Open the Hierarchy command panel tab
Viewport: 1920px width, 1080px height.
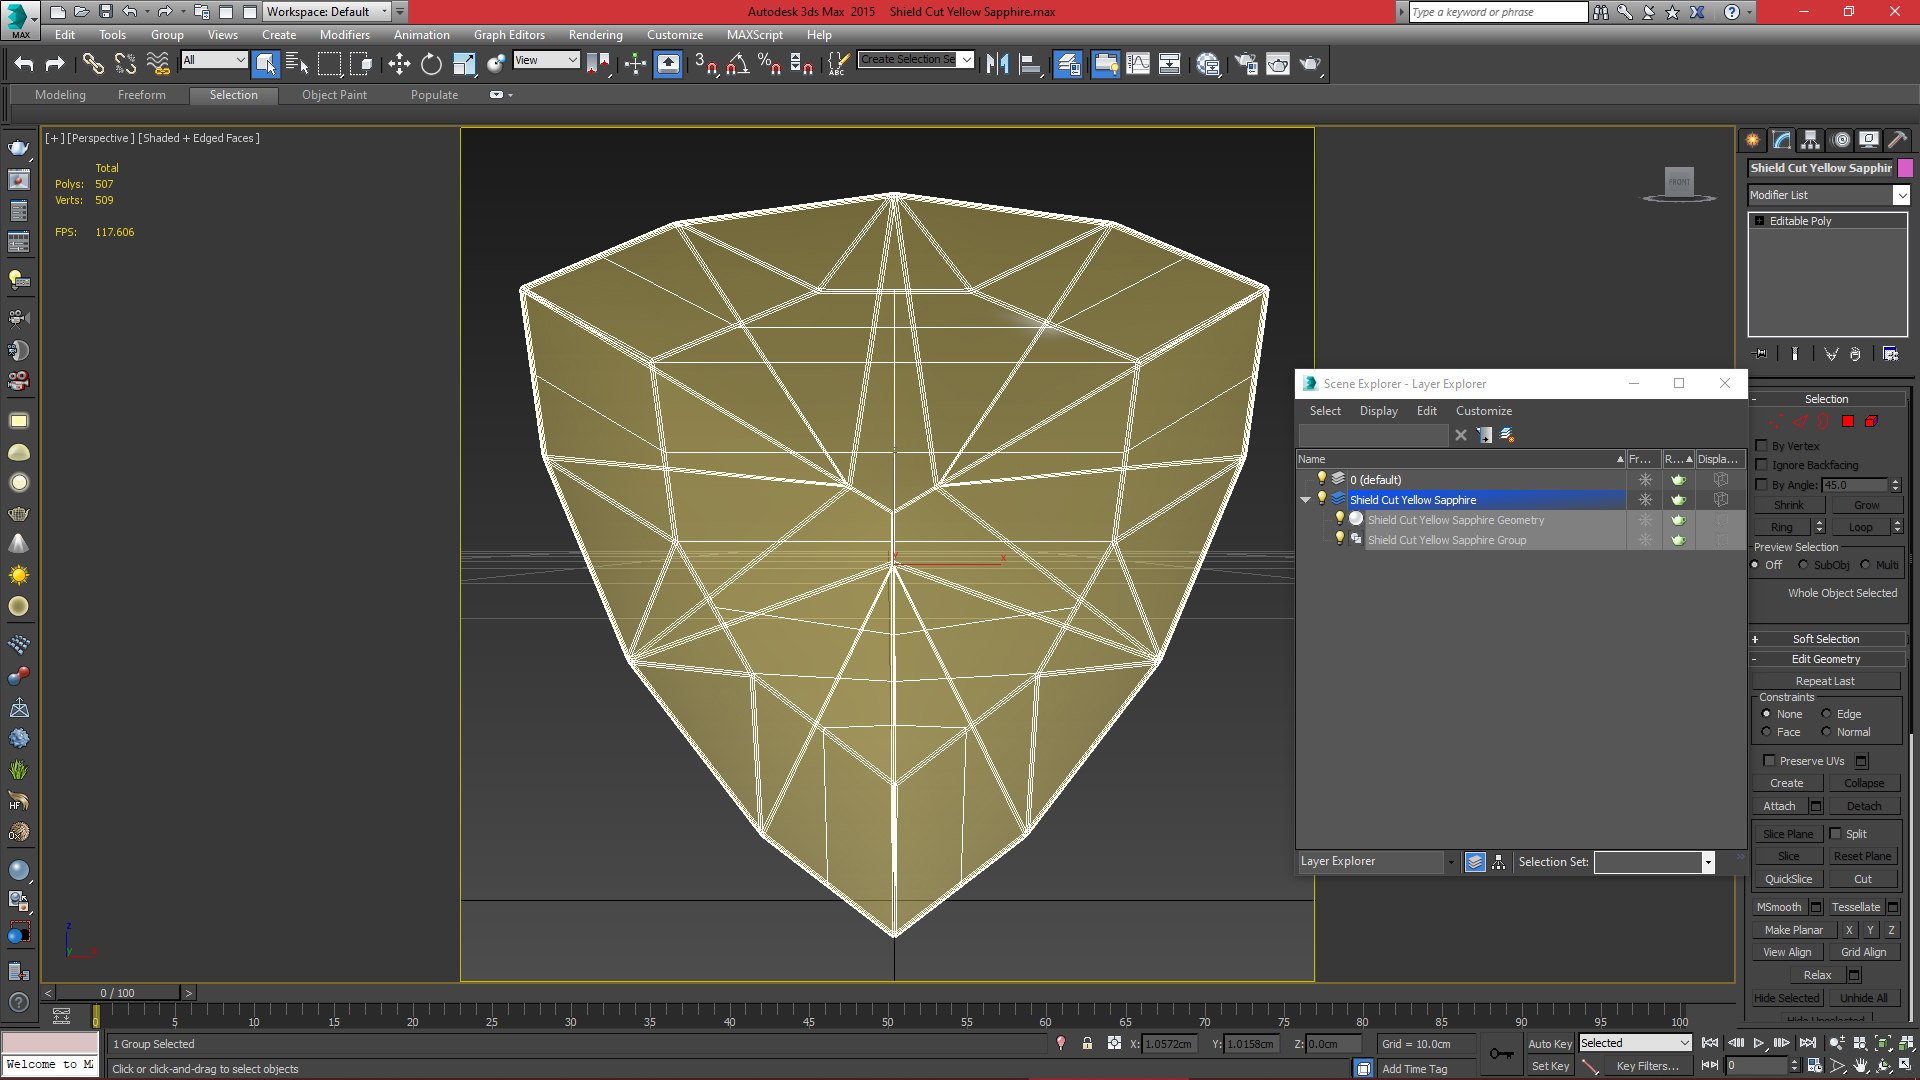pyautogui.click(x=1811, y=140)
